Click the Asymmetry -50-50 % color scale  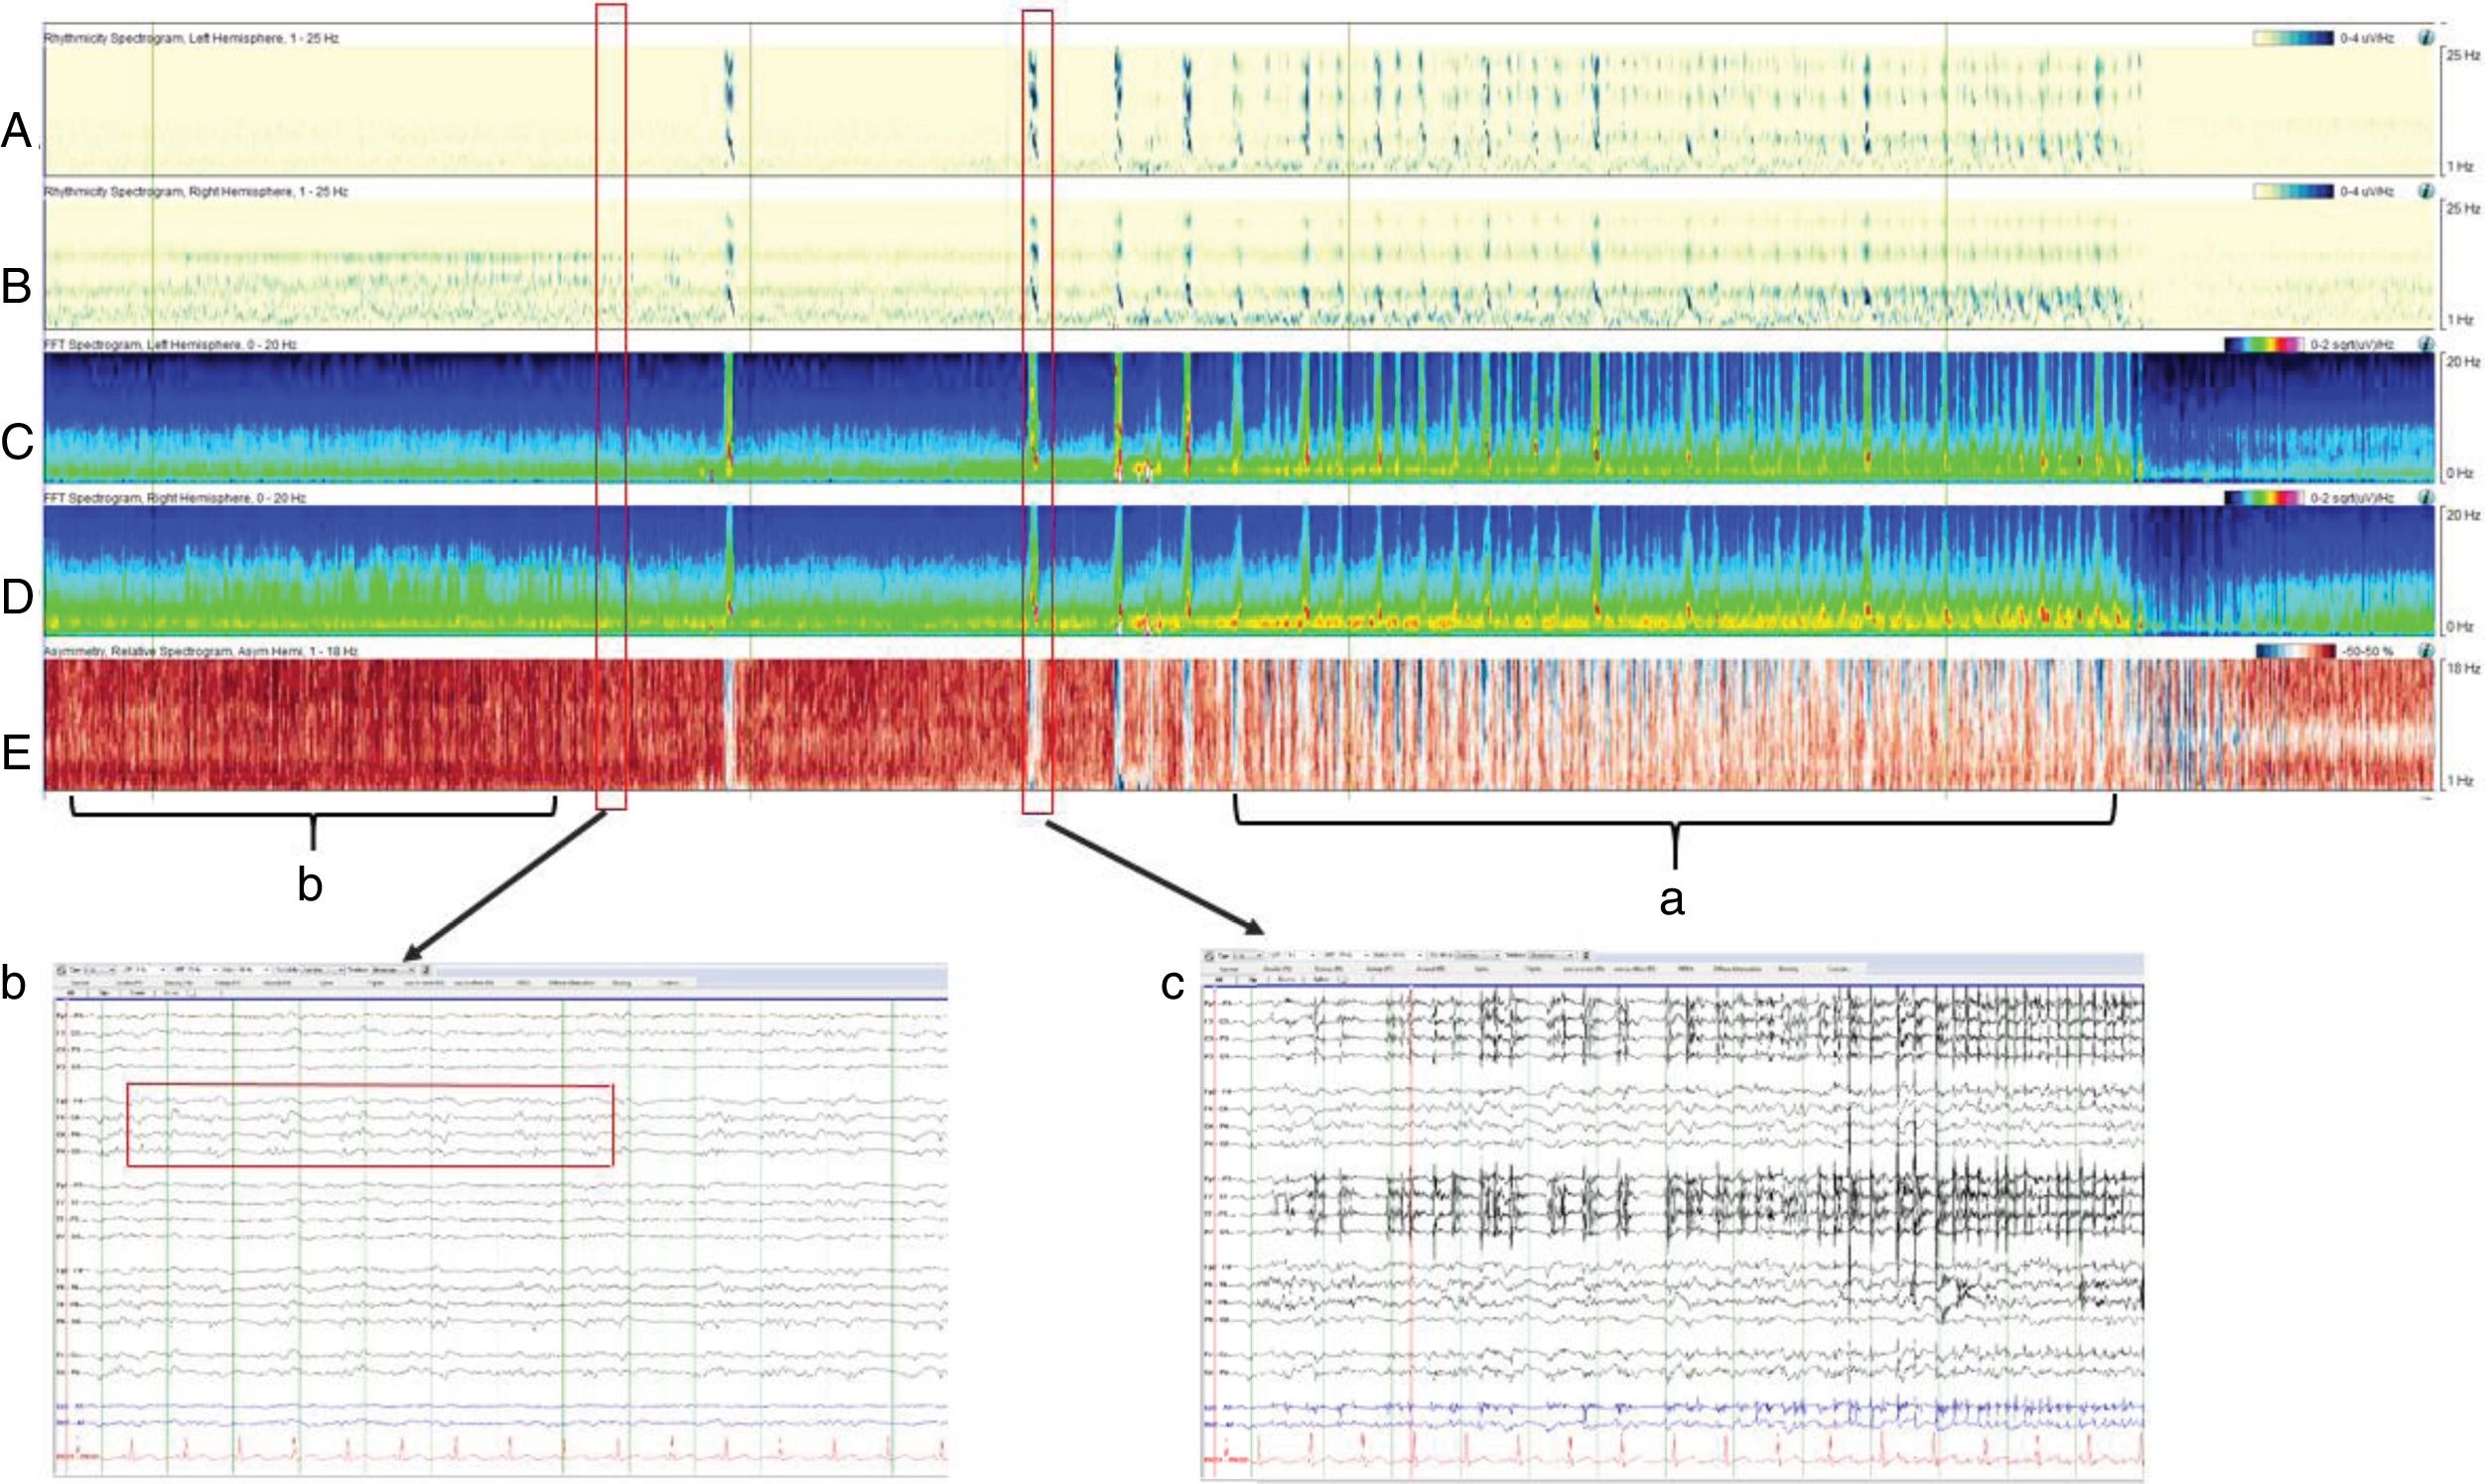[x=2297, y=651]
